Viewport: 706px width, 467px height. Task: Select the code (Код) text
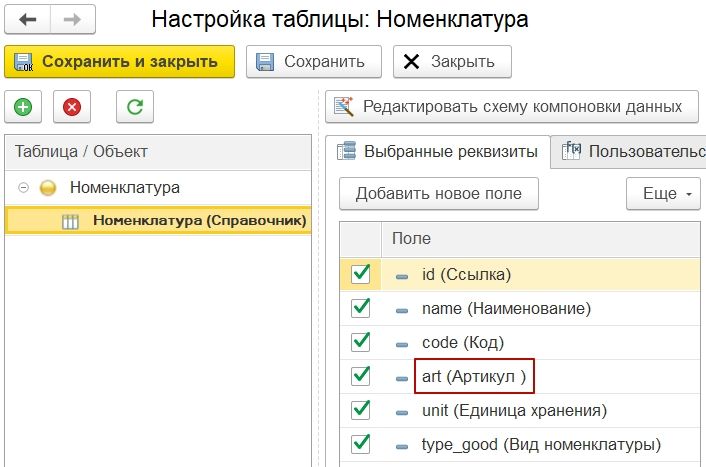[x=463, y=343]
